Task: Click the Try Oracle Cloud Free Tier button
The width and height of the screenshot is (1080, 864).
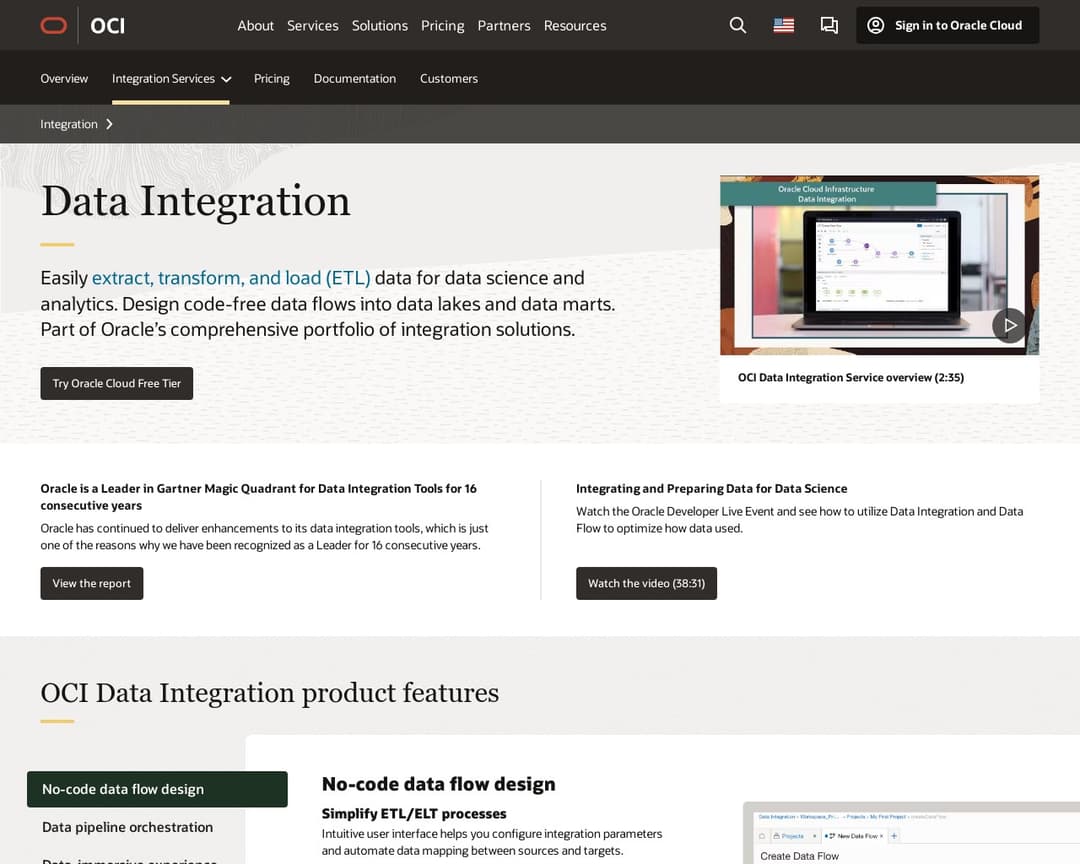Action: coord(116,383)
